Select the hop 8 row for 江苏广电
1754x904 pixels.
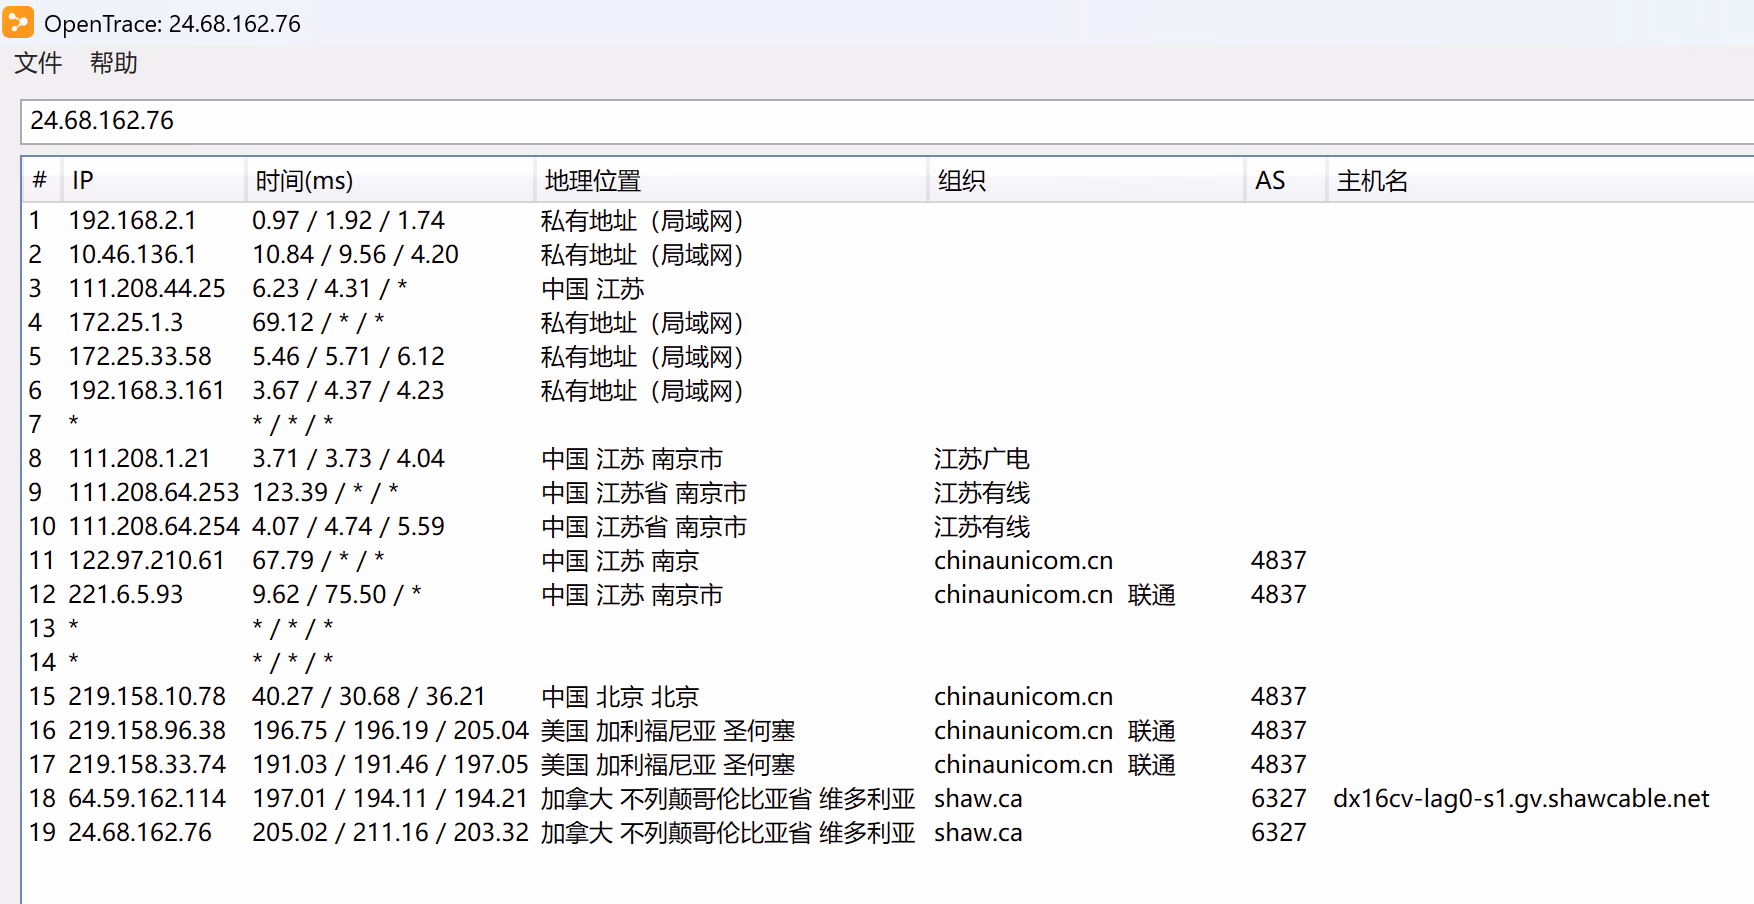point(980,459)
